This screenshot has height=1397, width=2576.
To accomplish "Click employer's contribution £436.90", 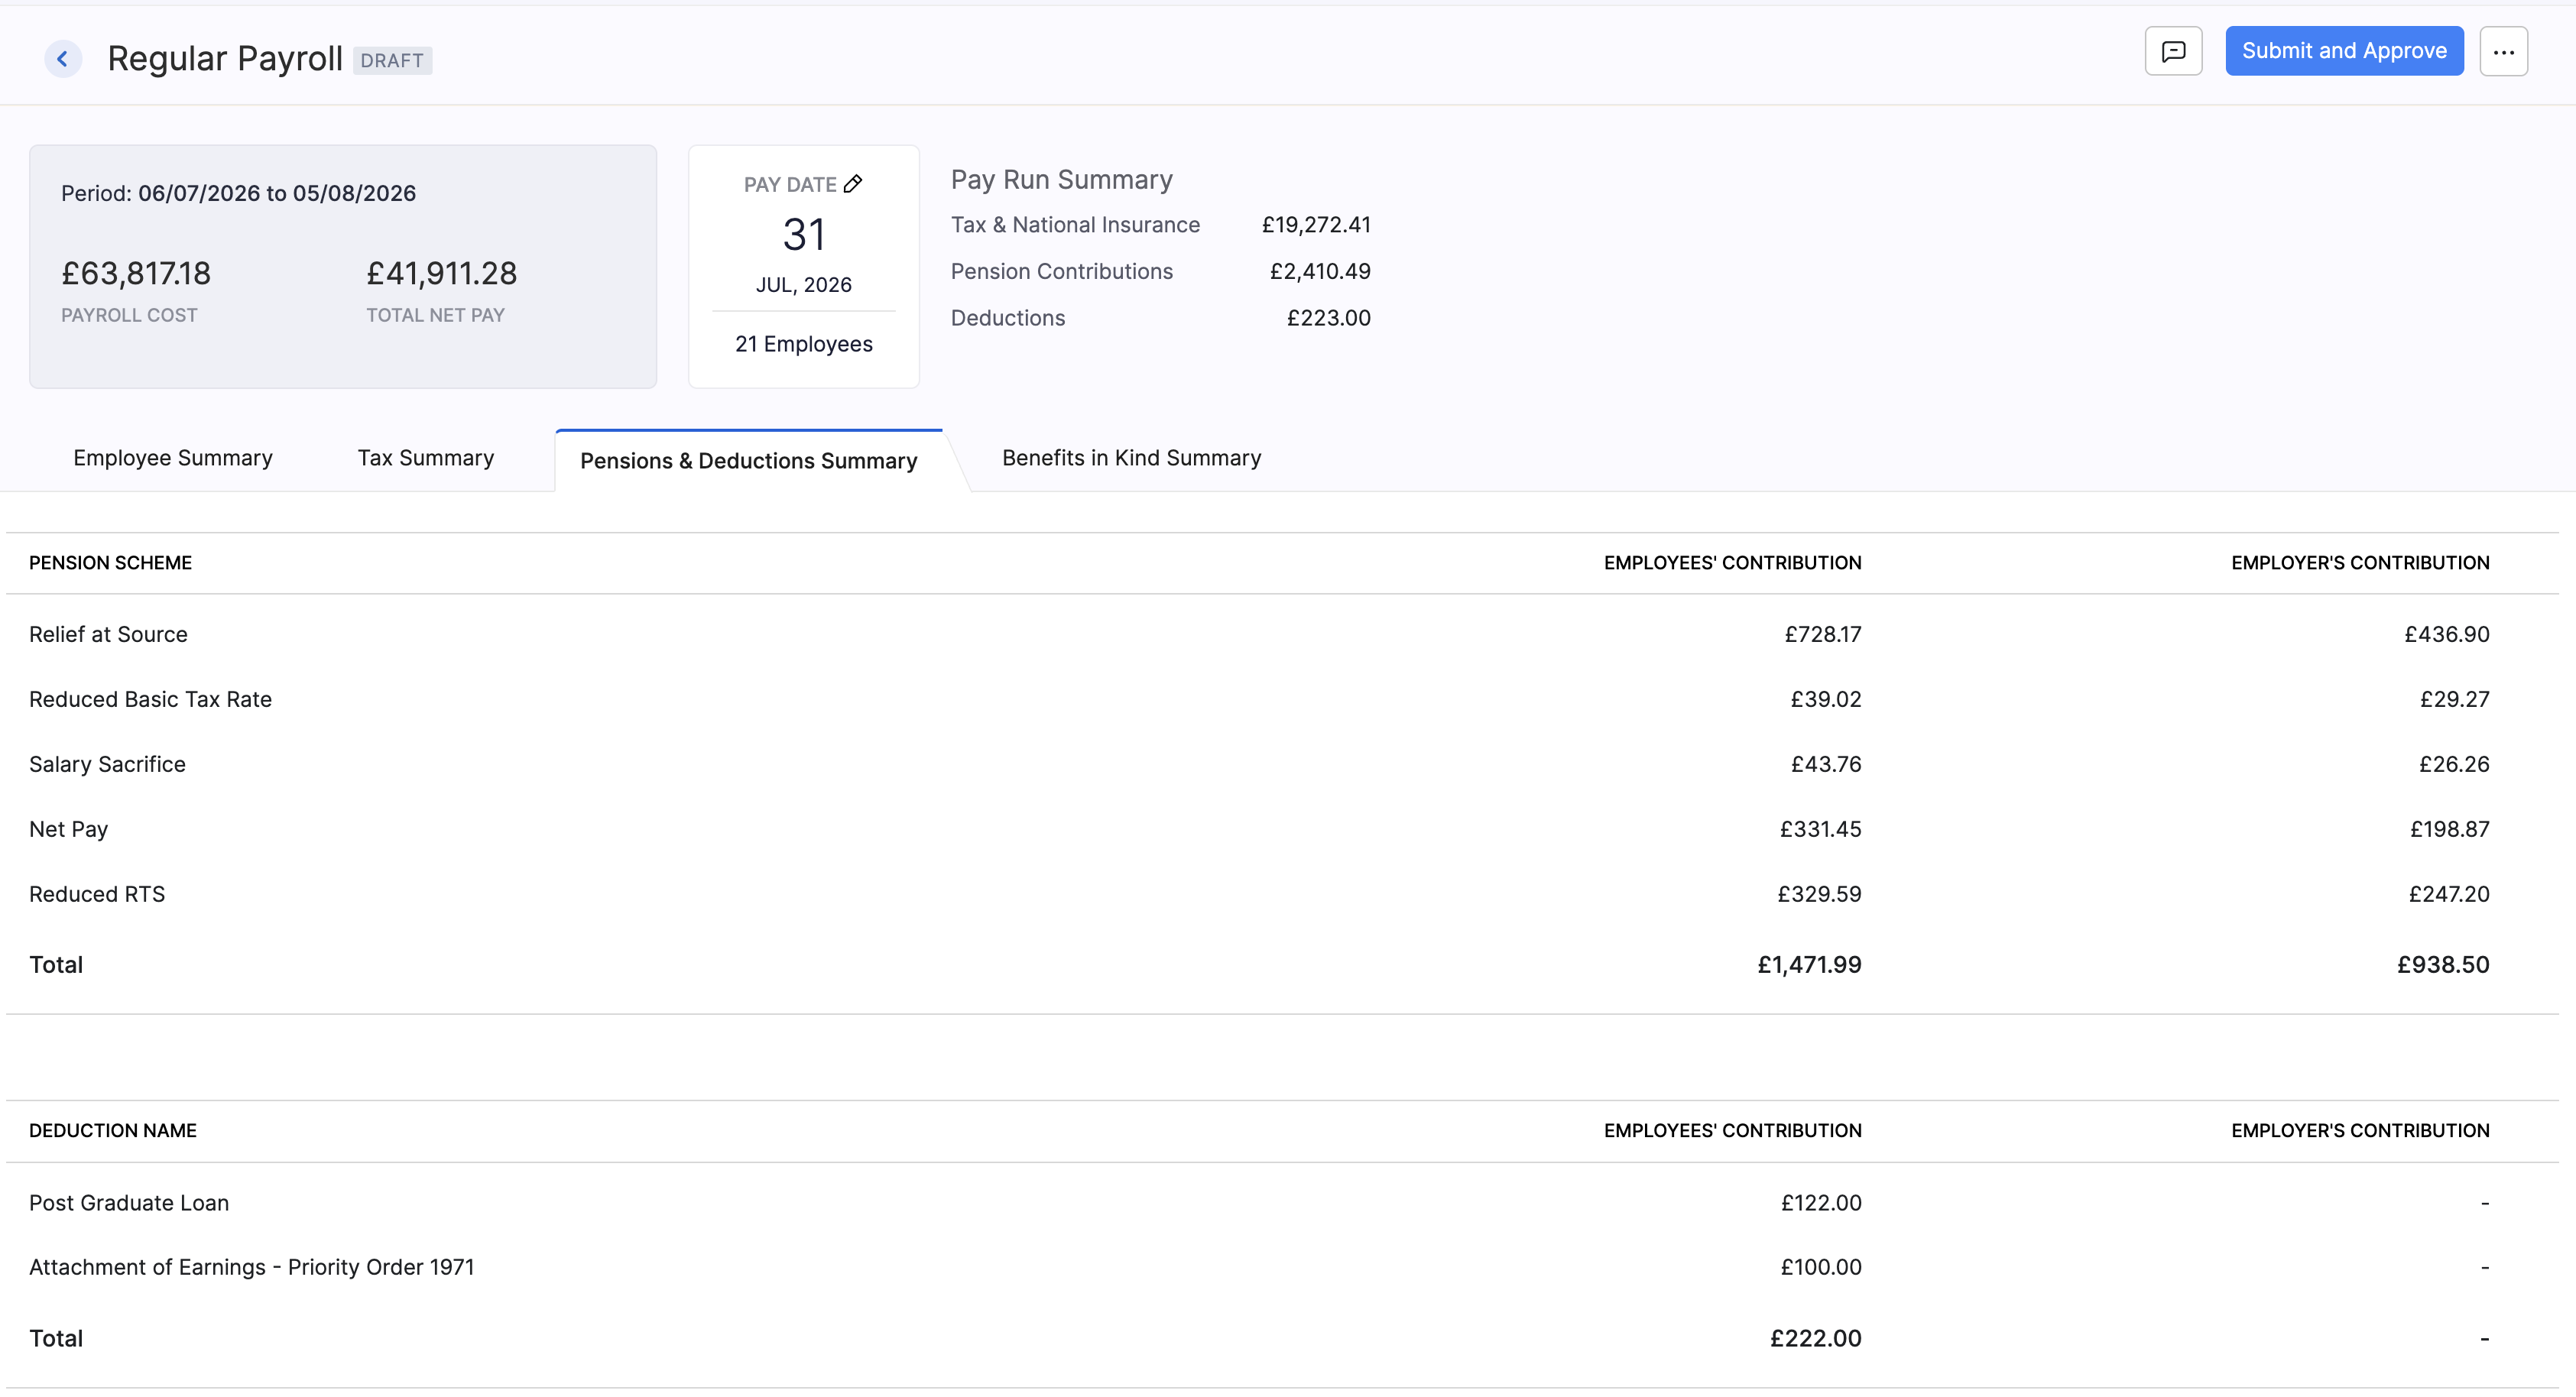I will [x=2447, y=634].
